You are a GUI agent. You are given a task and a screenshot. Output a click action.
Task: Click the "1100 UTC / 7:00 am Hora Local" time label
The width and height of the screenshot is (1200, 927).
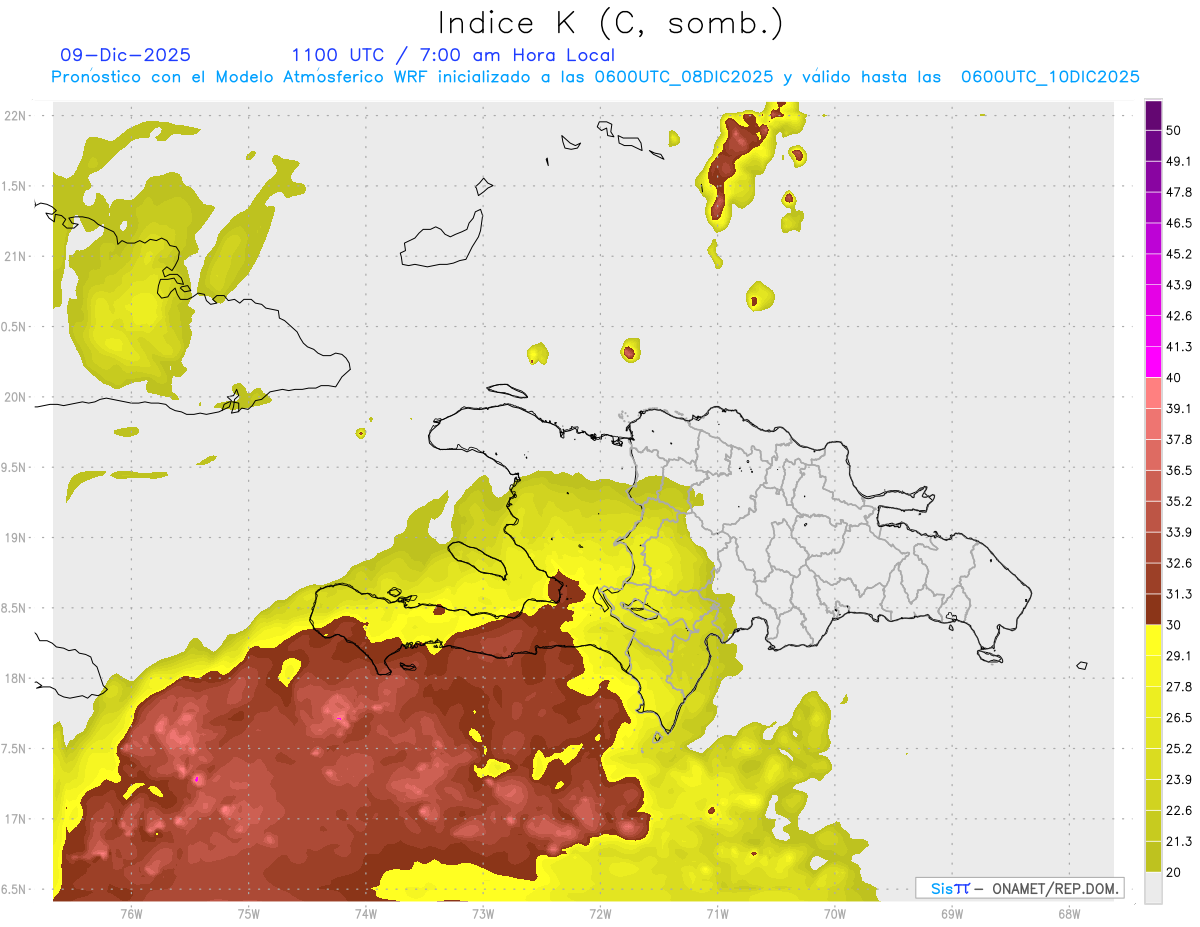(x=453, y=55)
